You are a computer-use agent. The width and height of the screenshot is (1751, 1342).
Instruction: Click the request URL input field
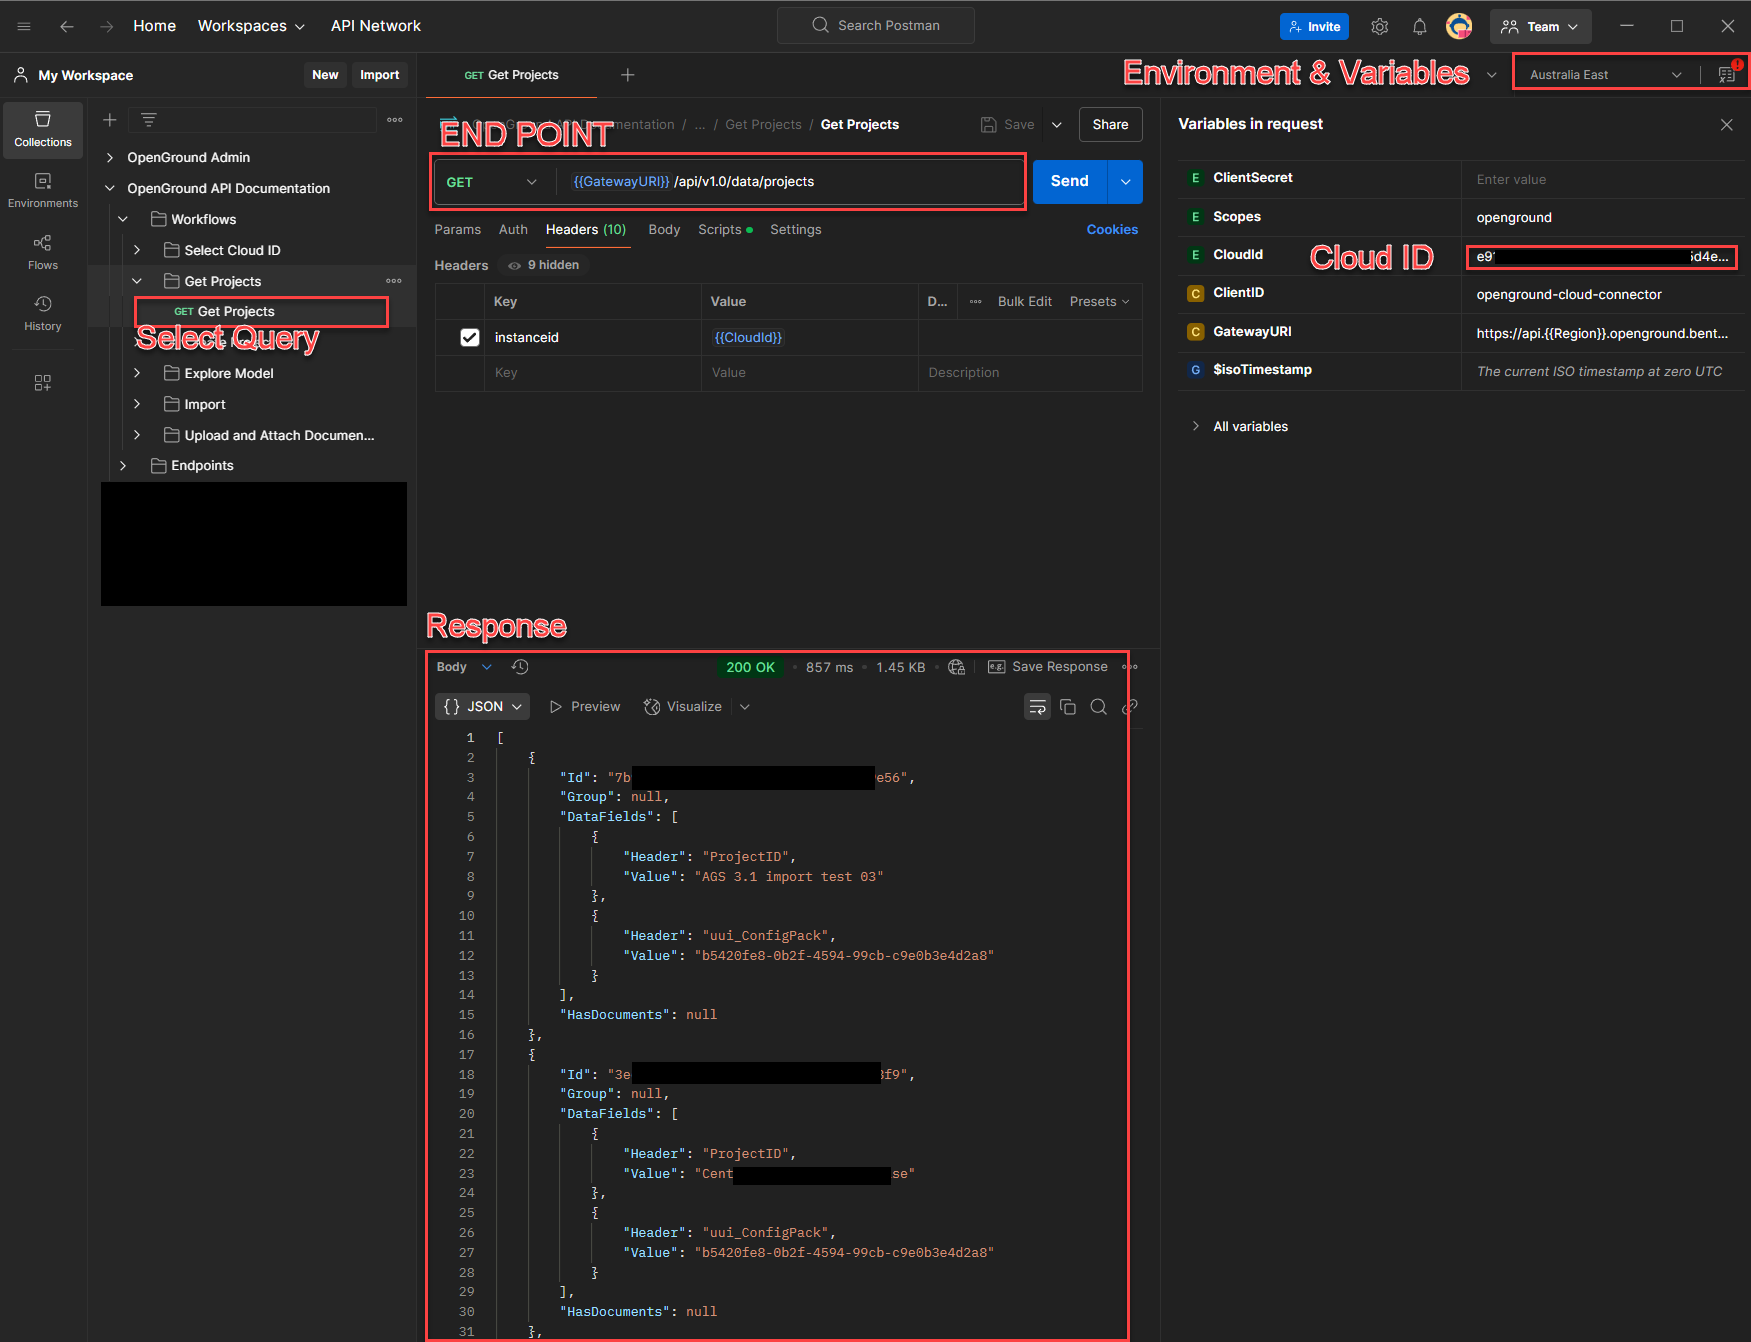tap(790, 182)
